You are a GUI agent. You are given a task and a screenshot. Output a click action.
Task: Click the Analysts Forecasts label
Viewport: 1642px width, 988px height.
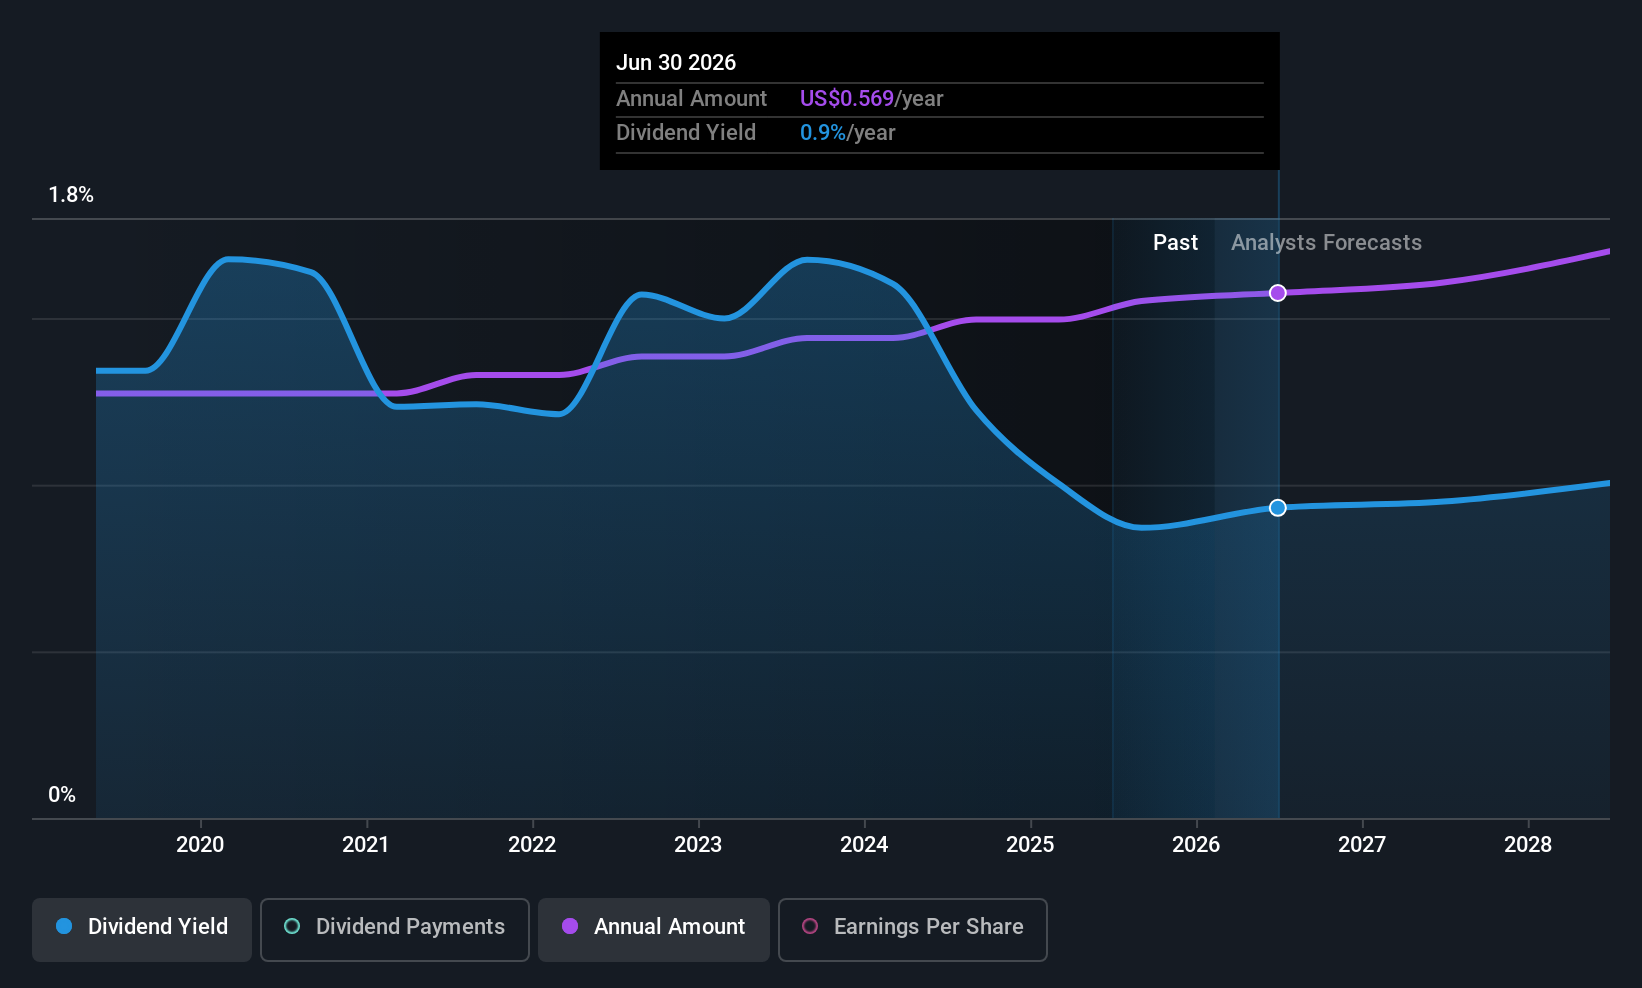click(x=1326, y=242)
